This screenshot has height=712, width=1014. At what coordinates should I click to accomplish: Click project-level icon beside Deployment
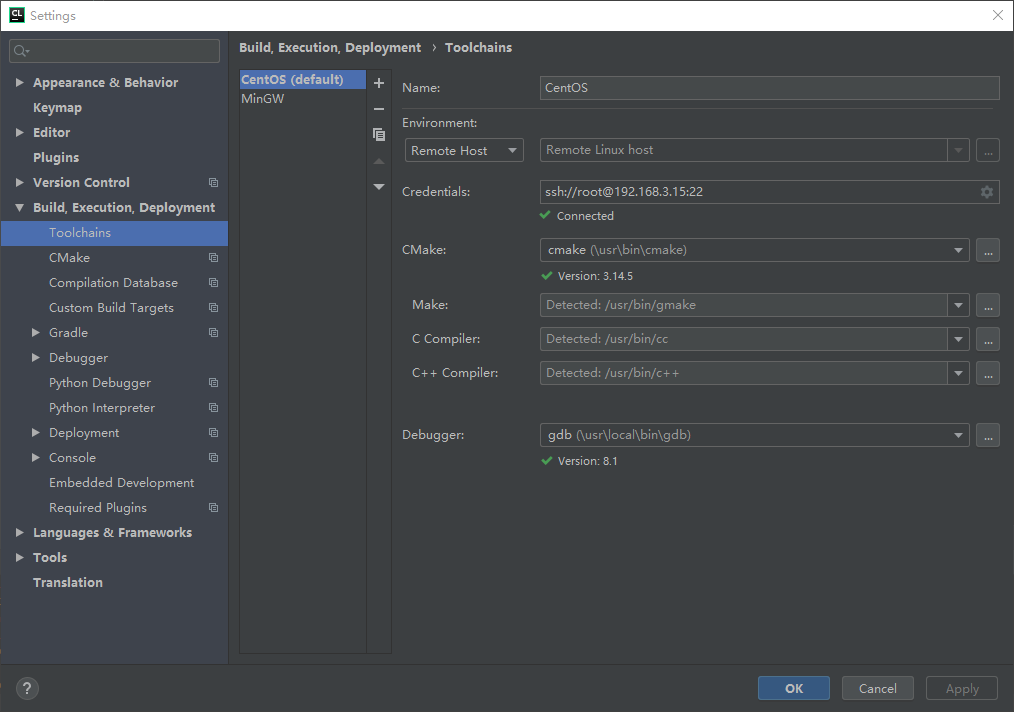[213, 433]
